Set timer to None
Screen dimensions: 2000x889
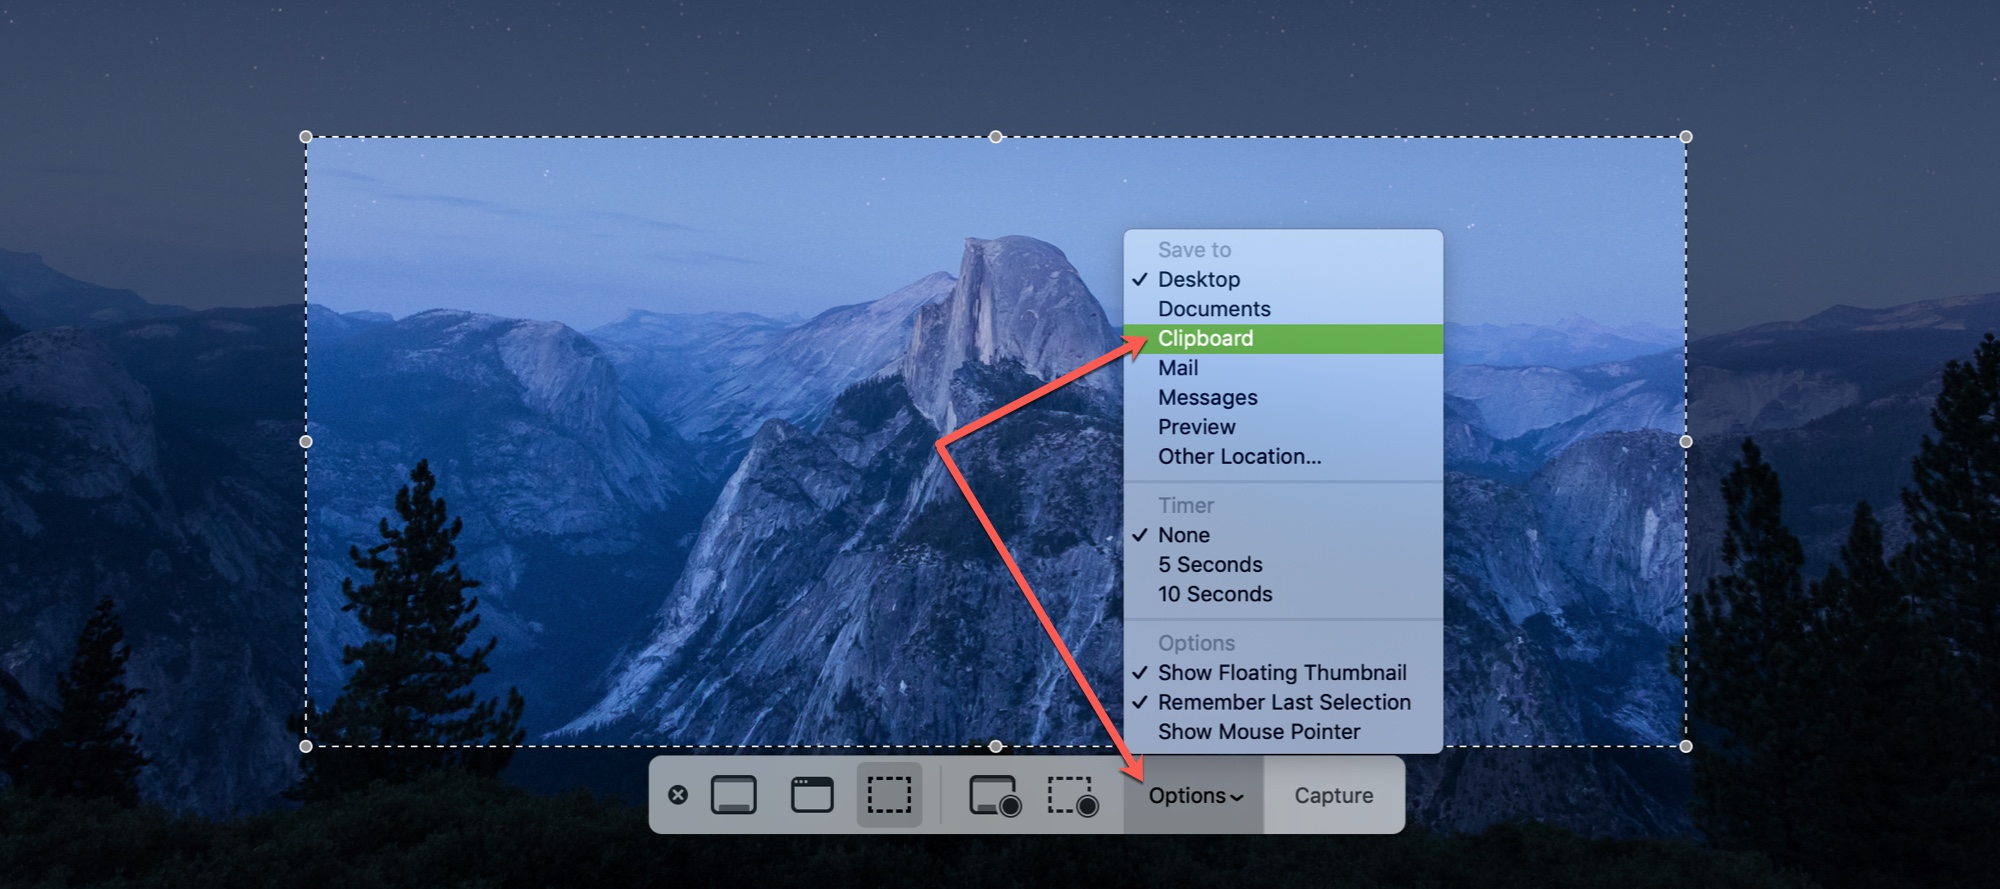[1283, 535]
